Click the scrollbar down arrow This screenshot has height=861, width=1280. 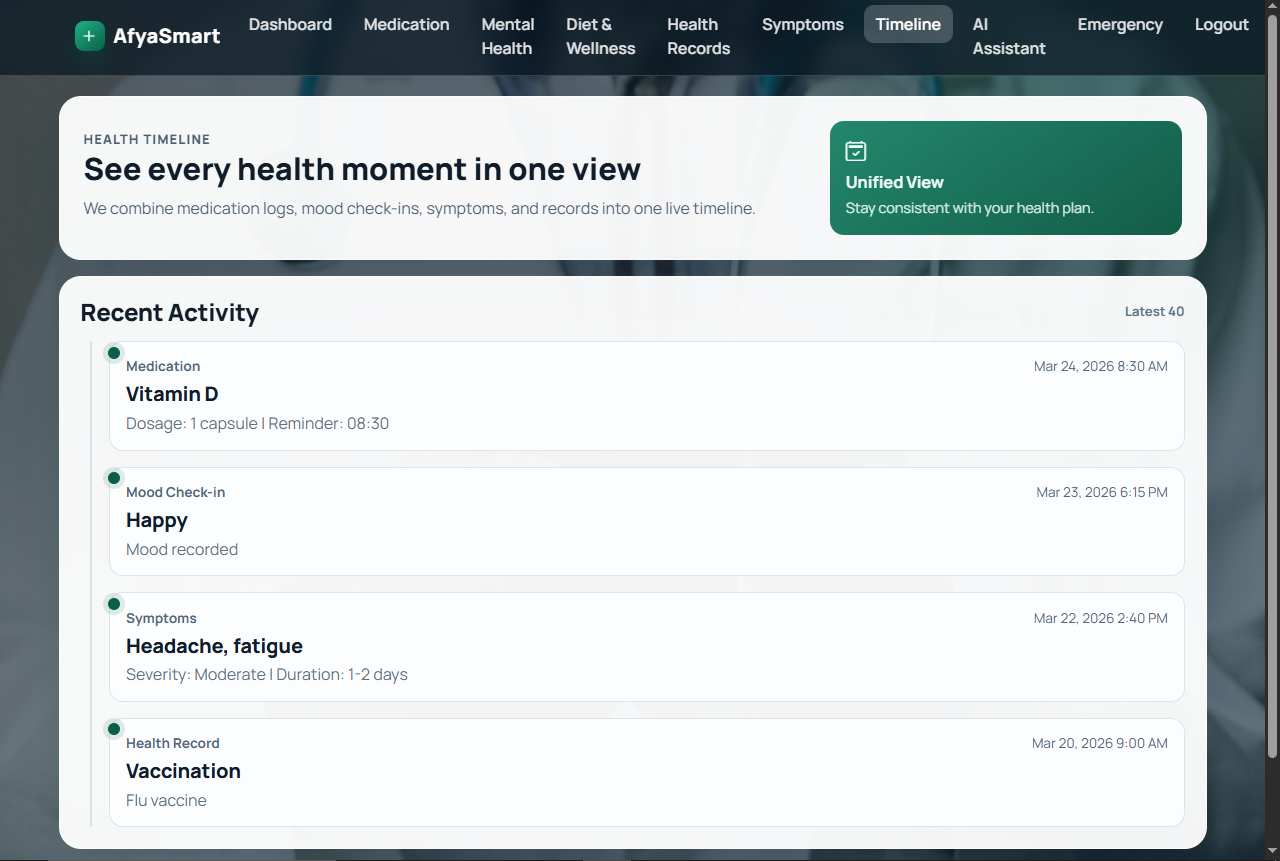[1272, 853]
